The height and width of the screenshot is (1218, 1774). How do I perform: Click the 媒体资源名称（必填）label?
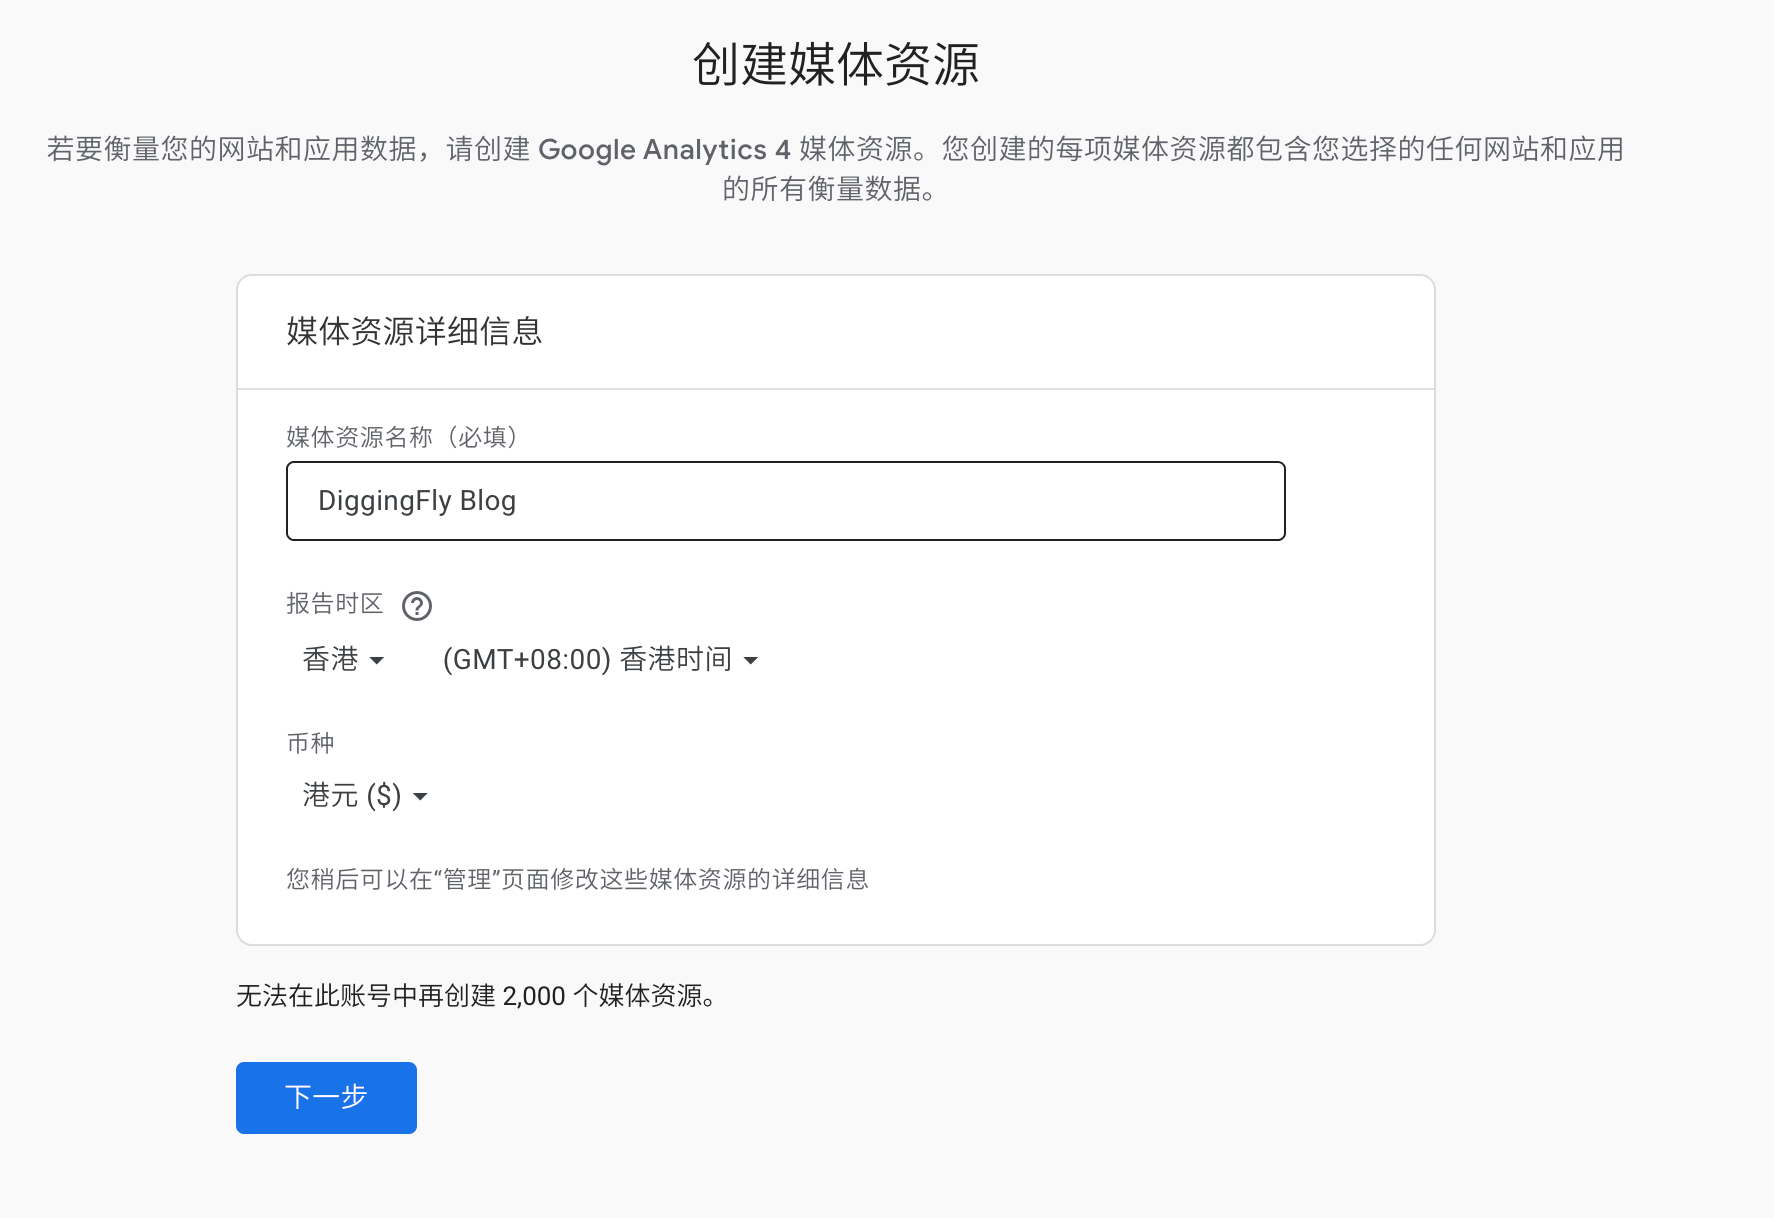pos(402,437)
